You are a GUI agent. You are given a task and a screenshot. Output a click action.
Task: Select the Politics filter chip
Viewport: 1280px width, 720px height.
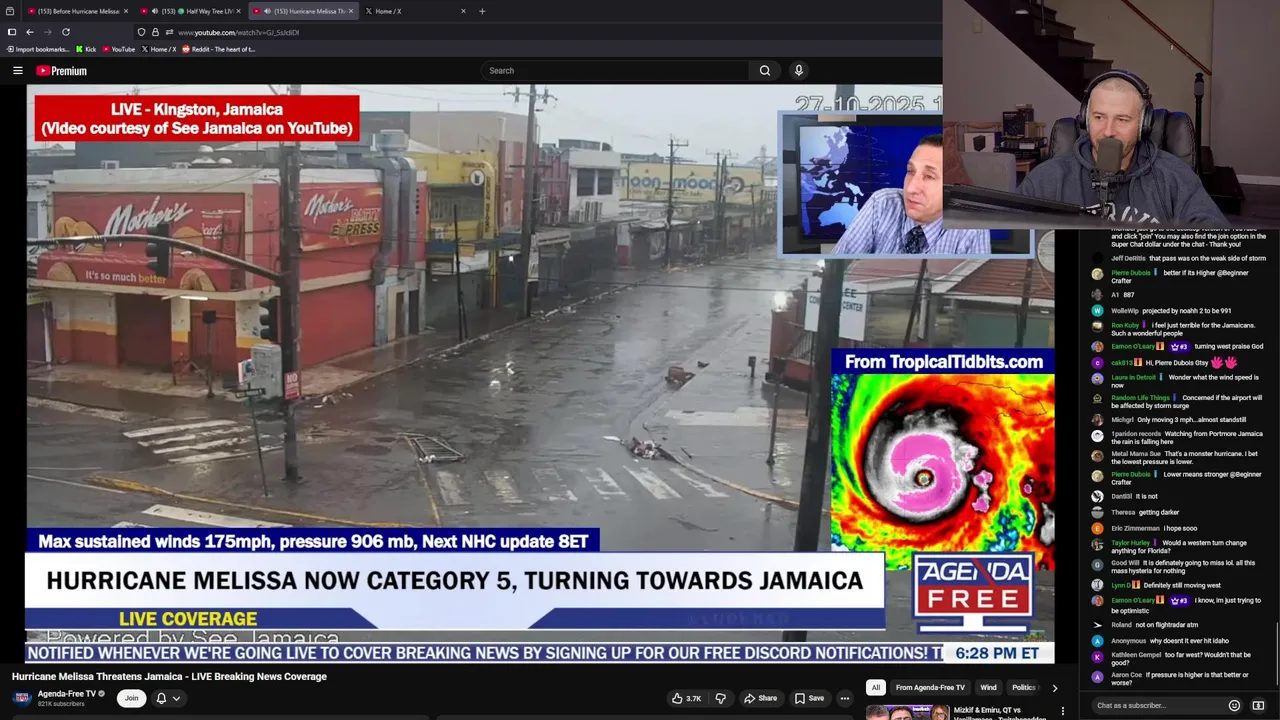pos(1023,687)
